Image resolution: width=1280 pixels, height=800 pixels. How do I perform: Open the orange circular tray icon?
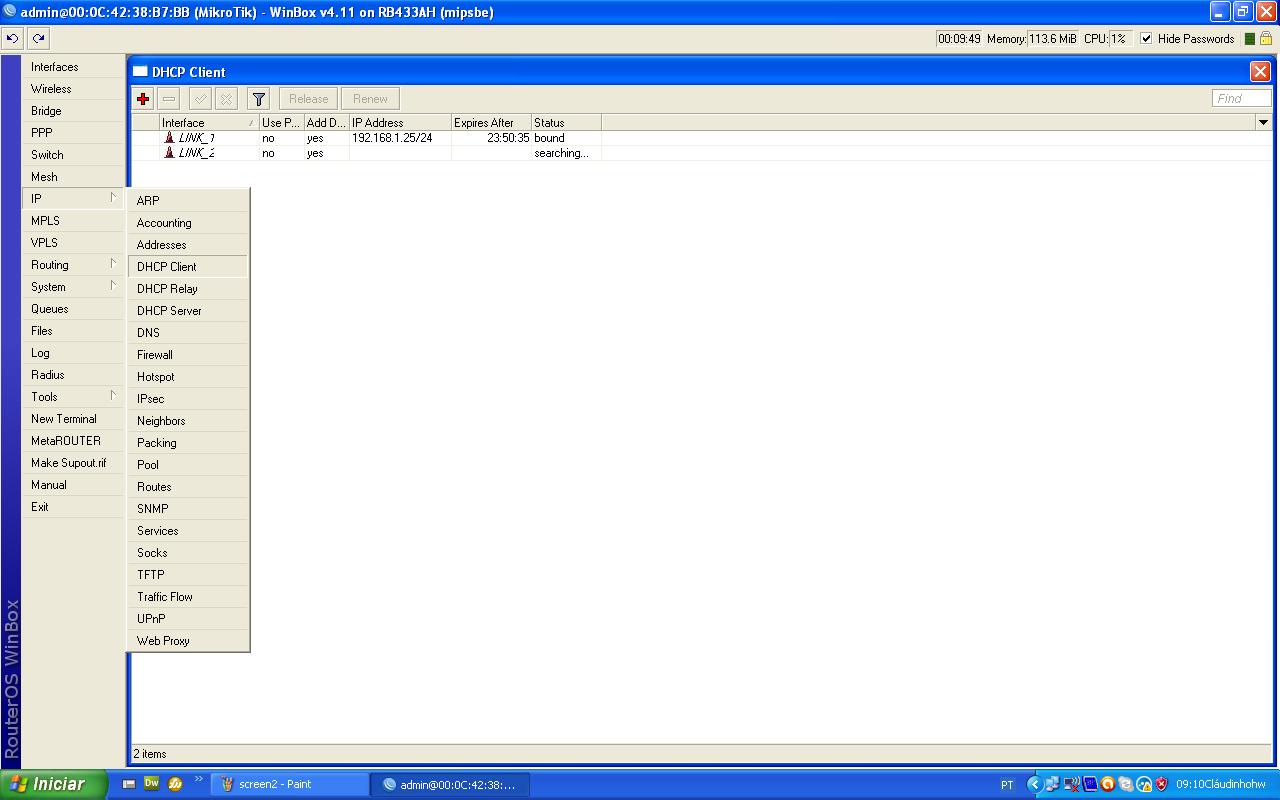1107,785
